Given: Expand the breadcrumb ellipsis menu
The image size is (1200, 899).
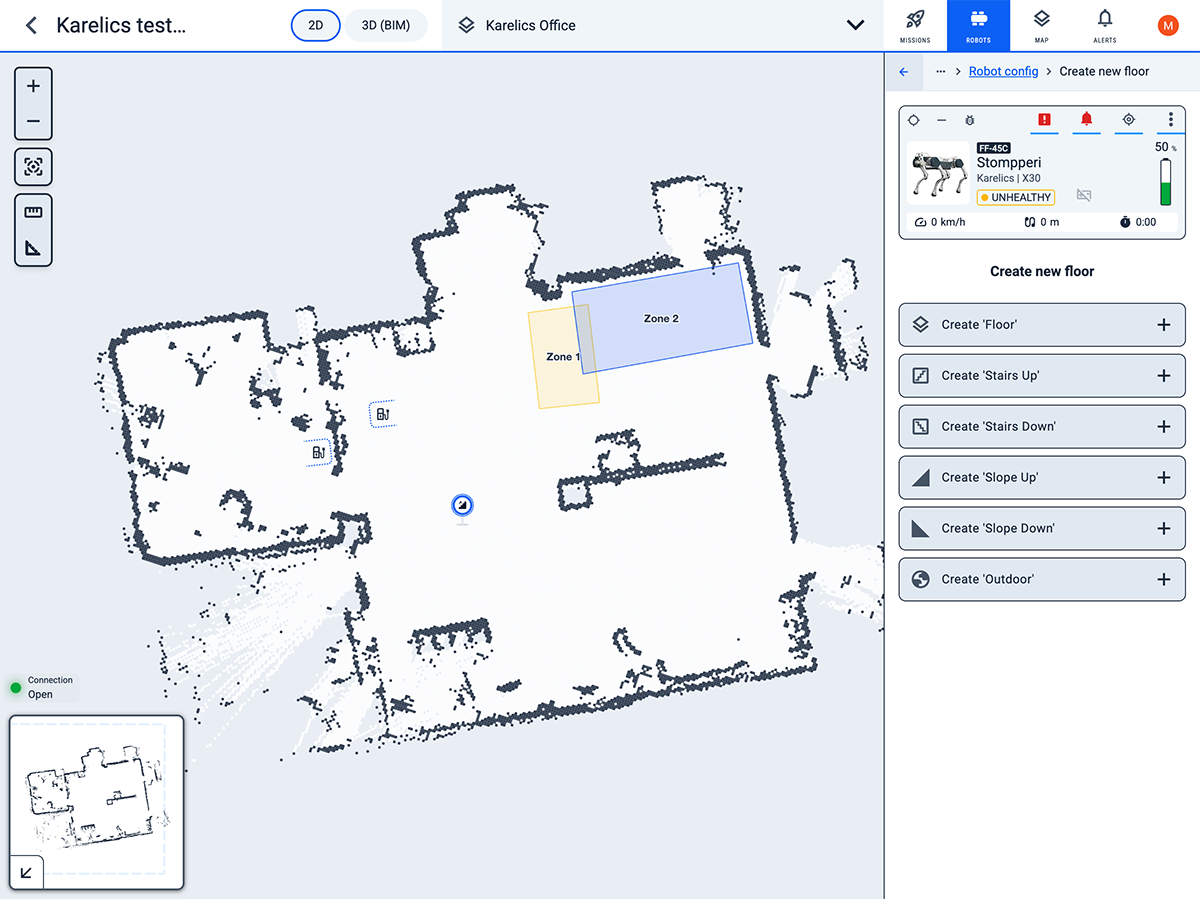Looking at the screenshot, I should [x=939, y=71].
